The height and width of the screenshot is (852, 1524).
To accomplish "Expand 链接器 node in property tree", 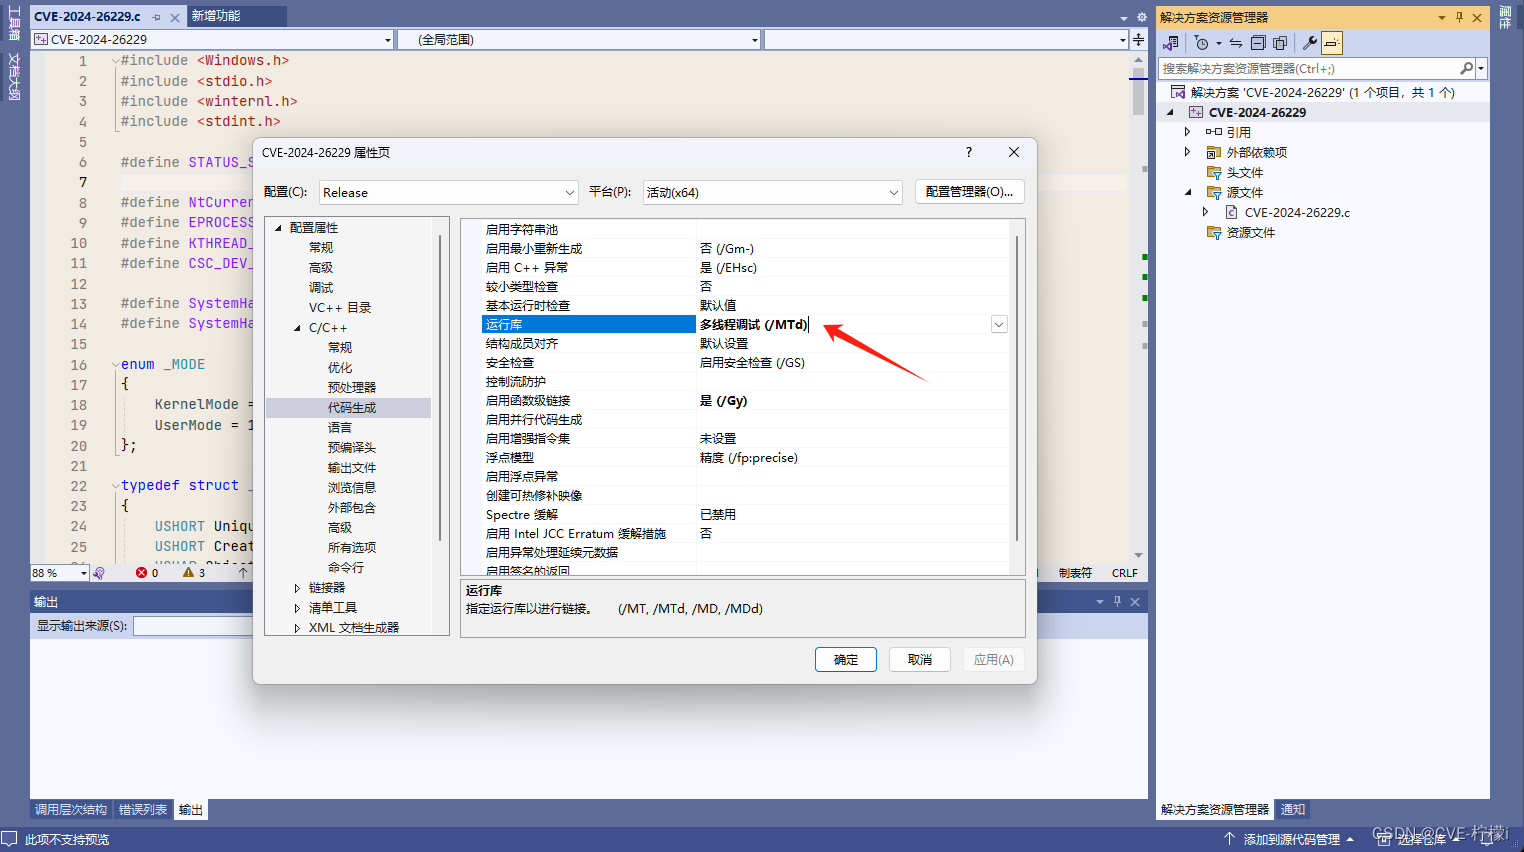I will click(x=297, y=587).
